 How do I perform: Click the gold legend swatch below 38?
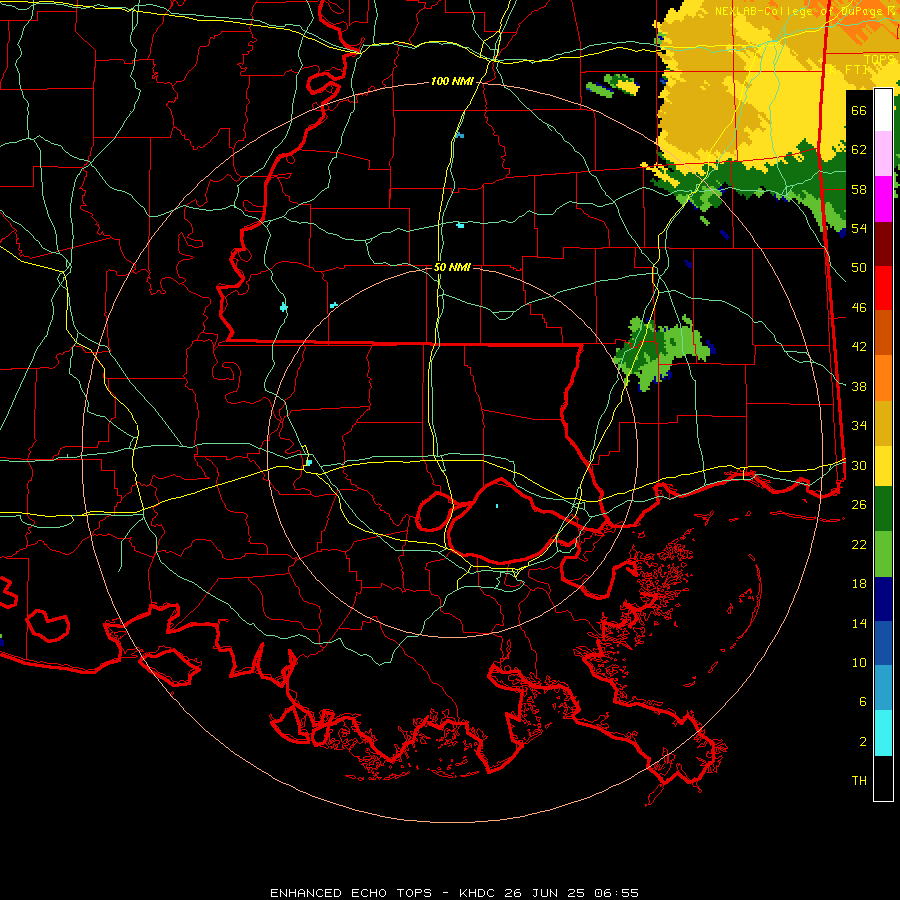pyautogui.click(x=883, y=423)
